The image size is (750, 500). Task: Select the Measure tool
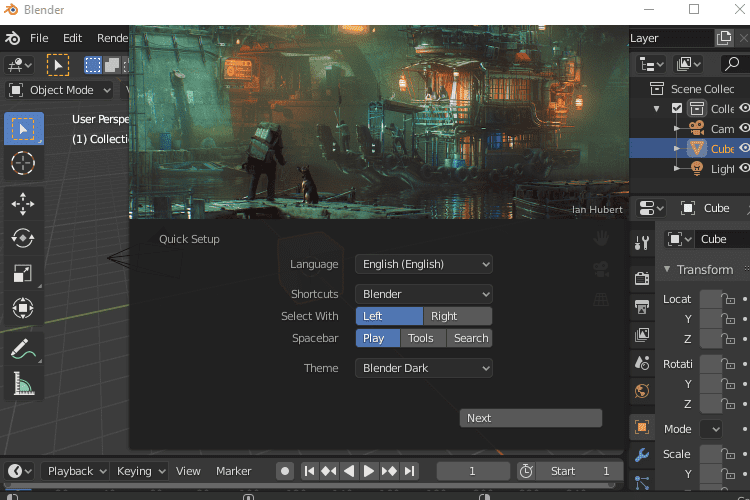tap(23, 383)
